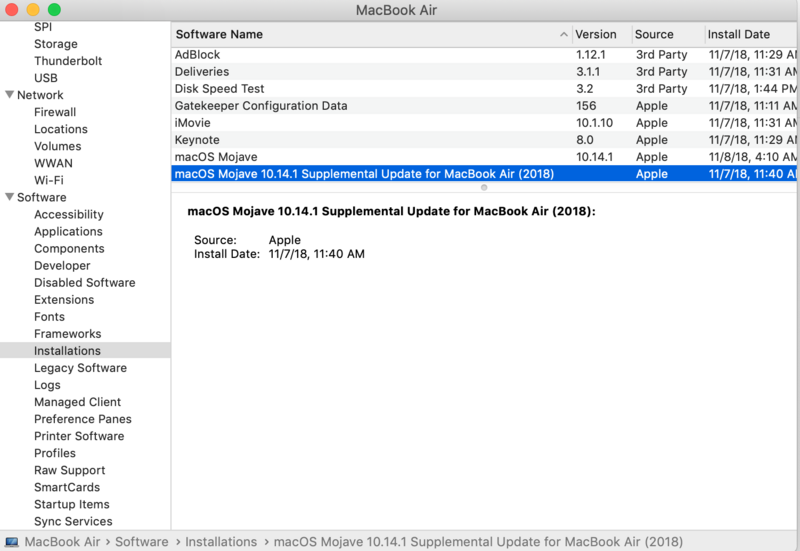Select Logs in the sidebar
Image resolution: width=800 pixels, height=551 pixels.
(x=47, y=385)
